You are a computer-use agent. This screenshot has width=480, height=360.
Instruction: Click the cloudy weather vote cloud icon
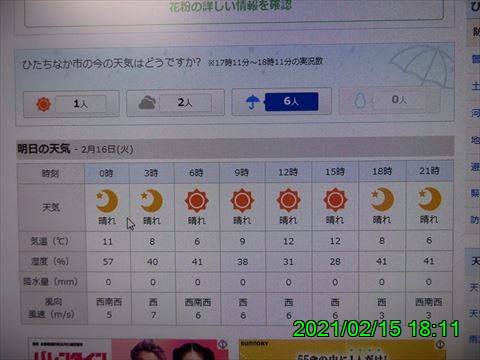click(x=147, y=103)
